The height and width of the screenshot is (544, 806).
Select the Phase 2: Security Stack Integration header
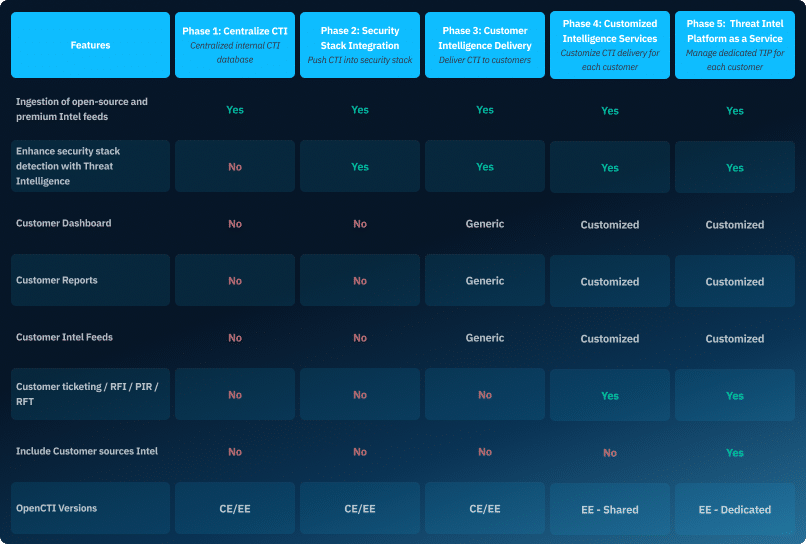[x=360, y=45]
